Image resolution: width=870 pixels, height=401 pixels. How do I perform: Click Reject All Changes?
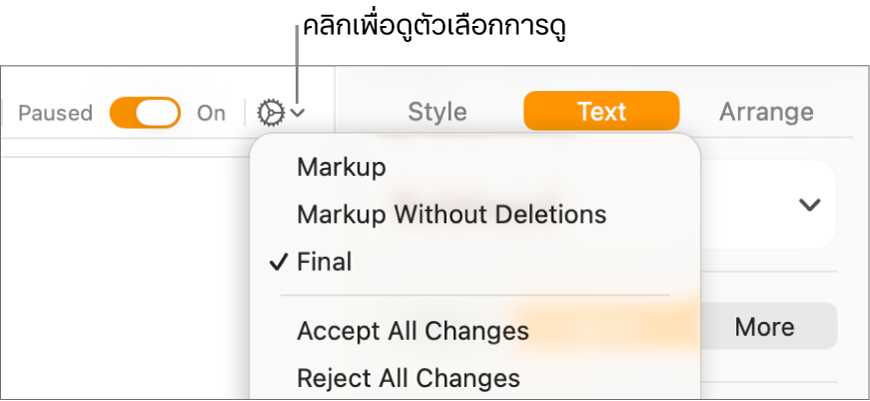[408, 378]
